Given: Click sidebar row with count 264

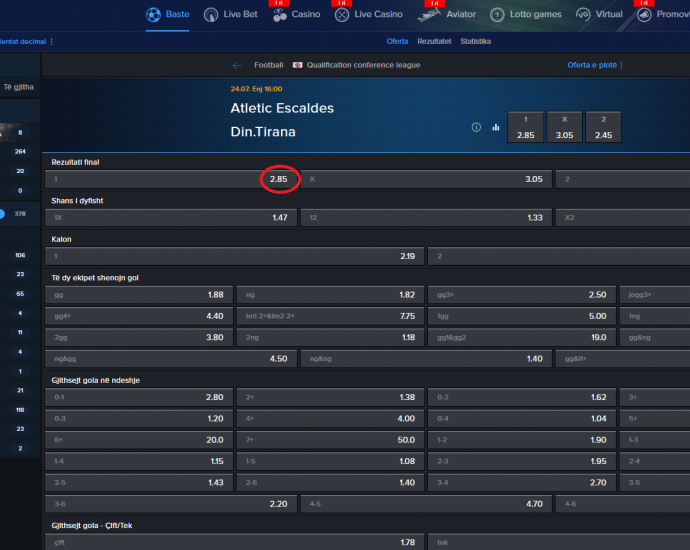Looking at the screenshot, I should (20, 151).
